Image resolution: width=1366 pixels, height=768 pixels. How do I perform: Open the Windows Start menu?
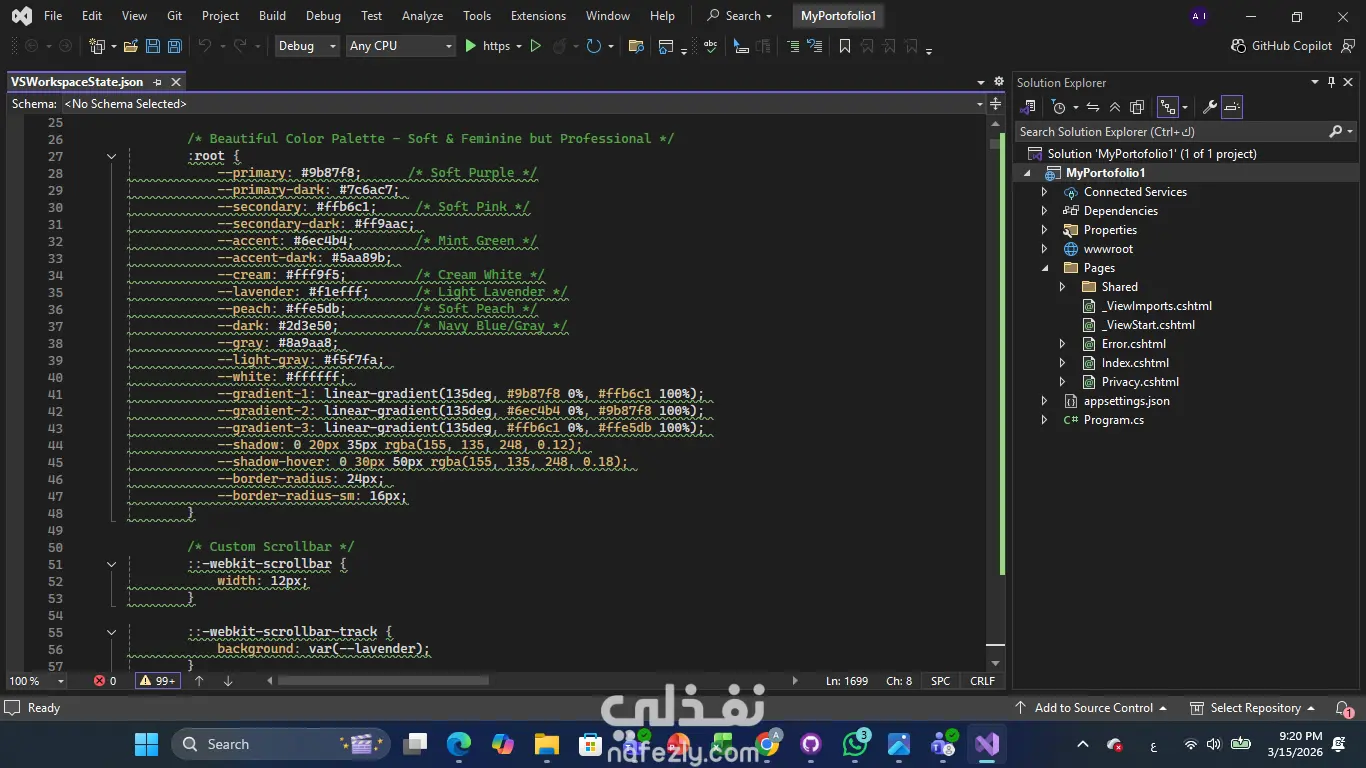[x=146, y=744]
